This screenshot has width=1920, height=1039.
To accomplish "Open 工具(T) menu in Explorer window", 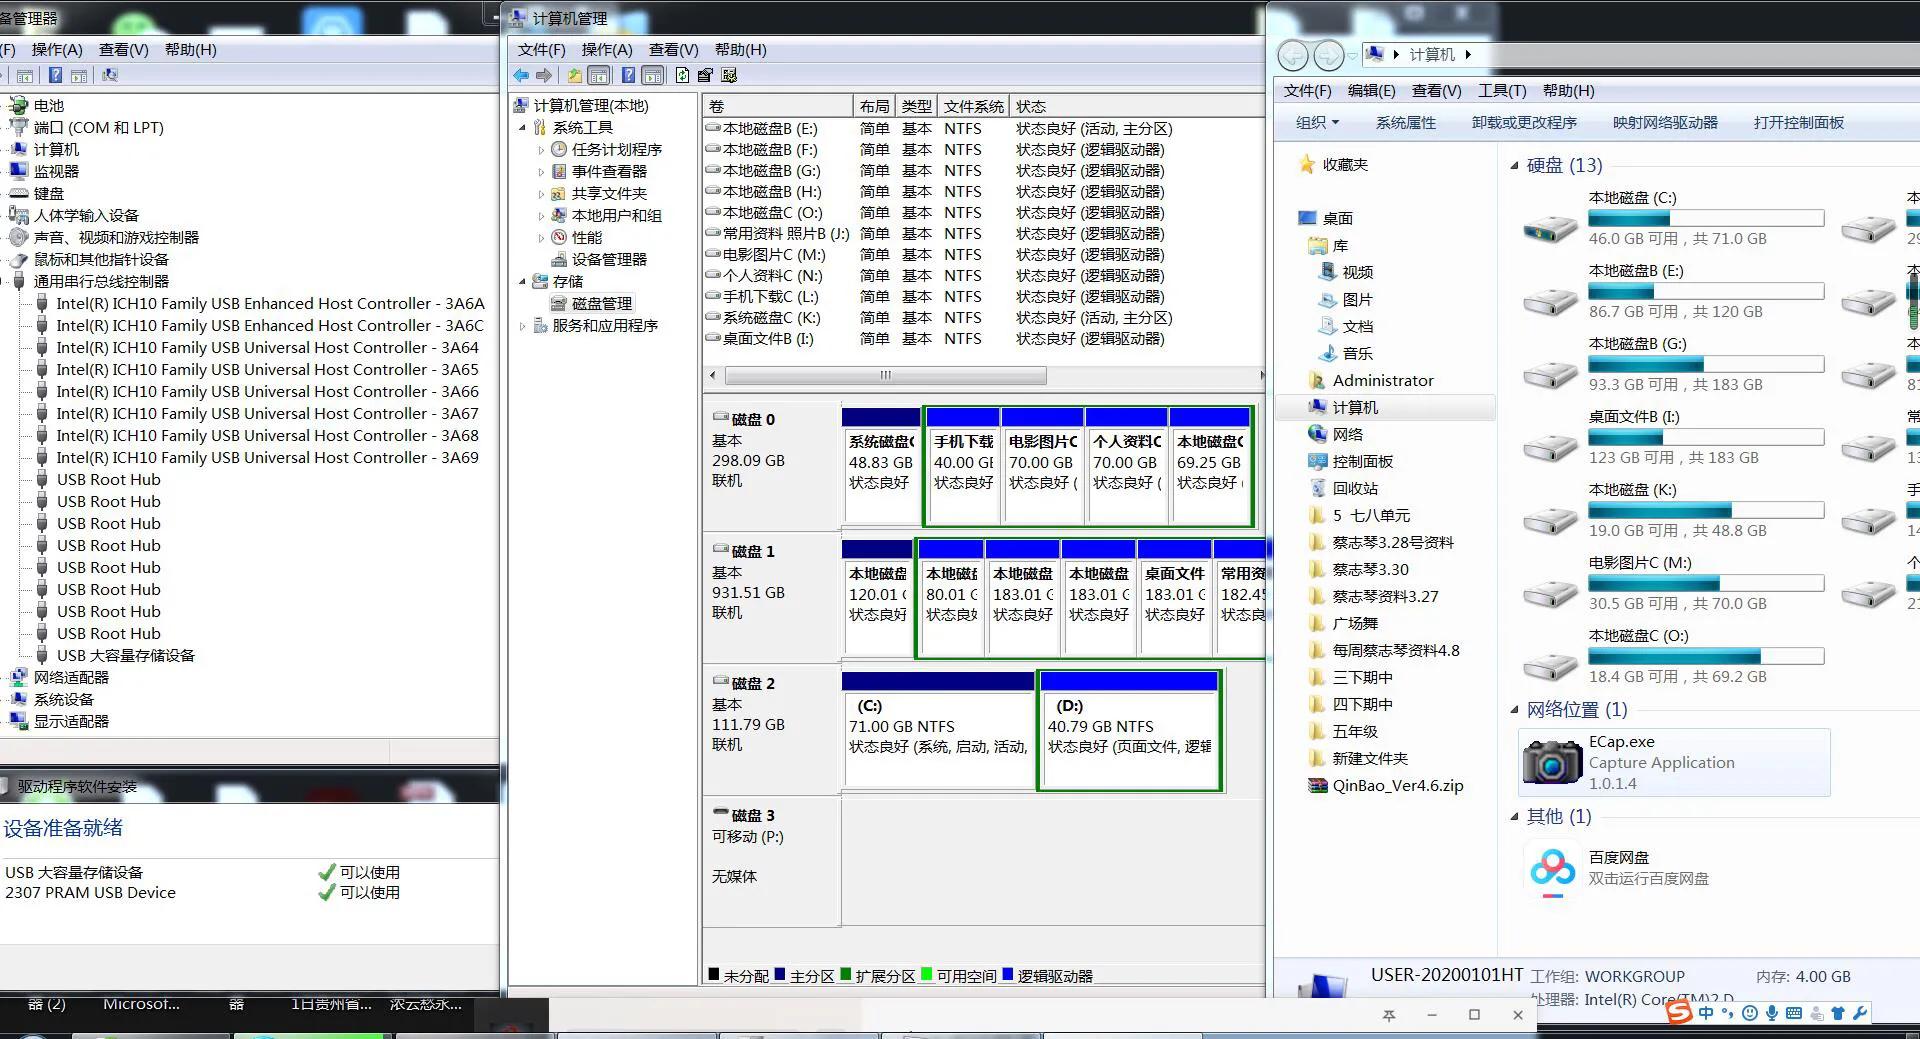I will pyautogui.click(x=1502, y=91).
